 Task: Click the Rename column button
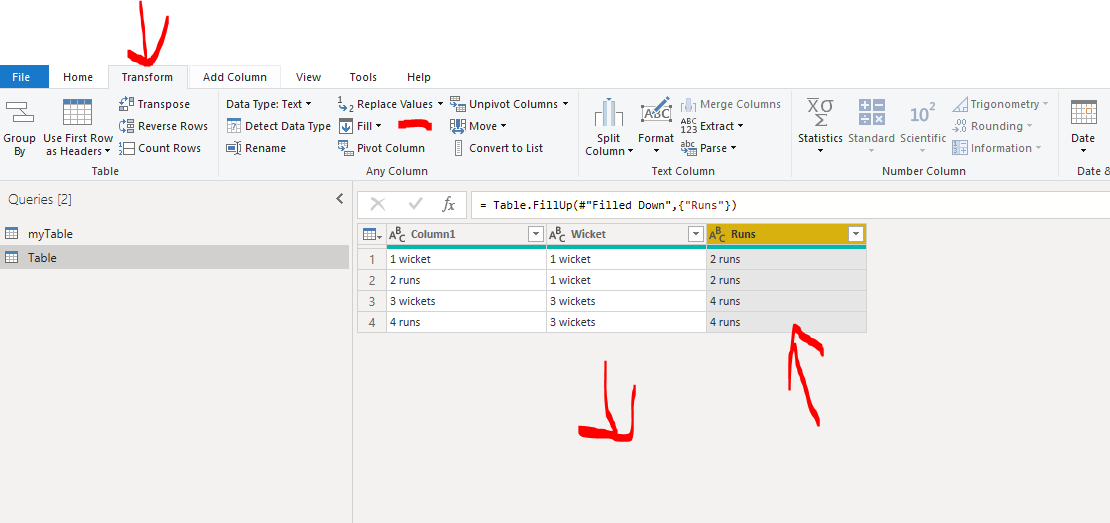coord(256,148)
